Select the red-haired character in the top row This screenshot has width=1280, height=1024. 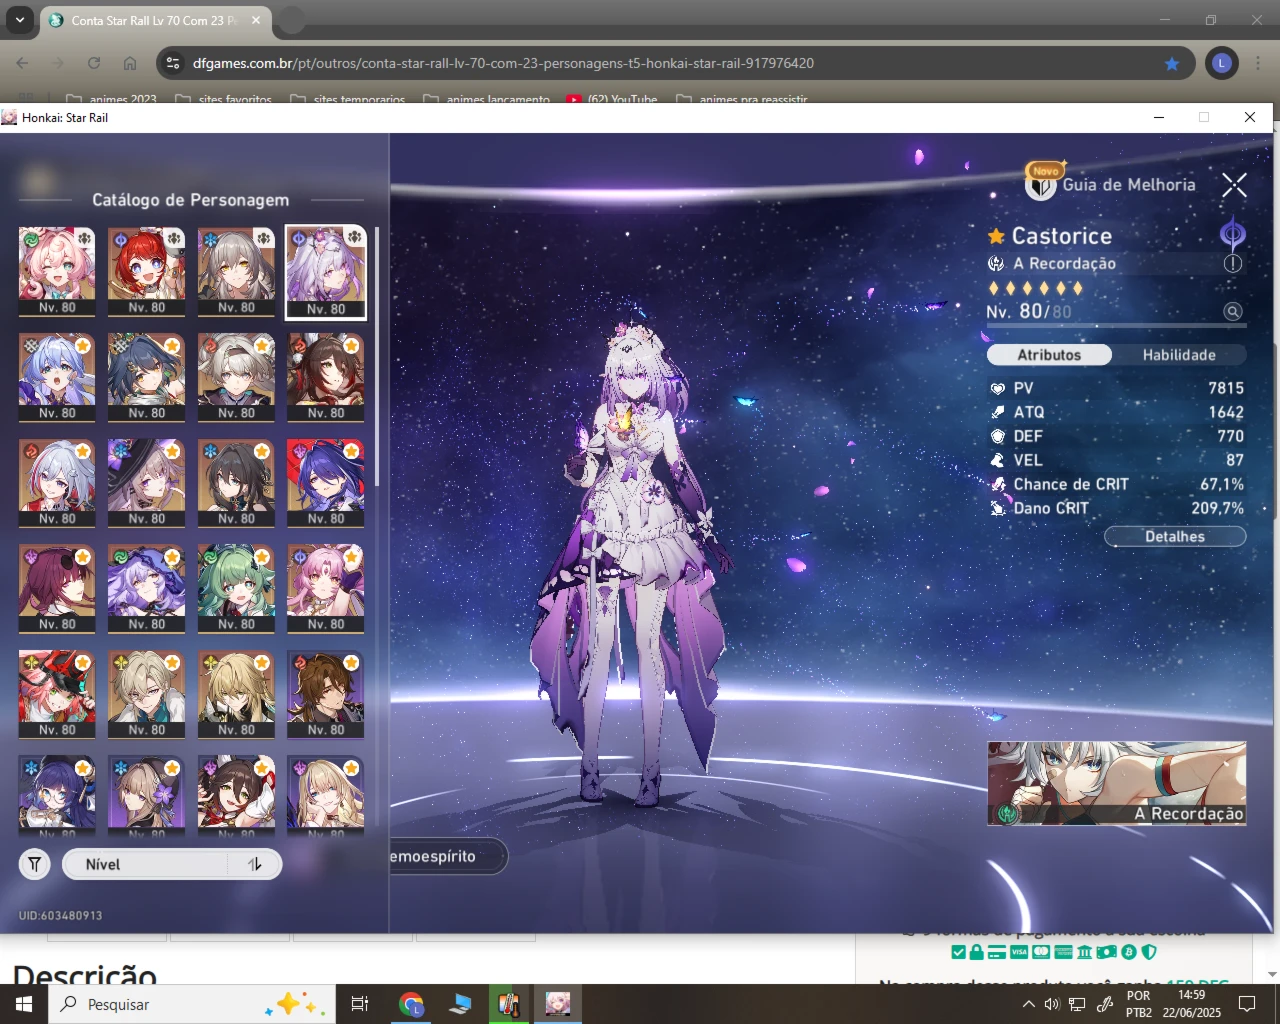[146, 272]
